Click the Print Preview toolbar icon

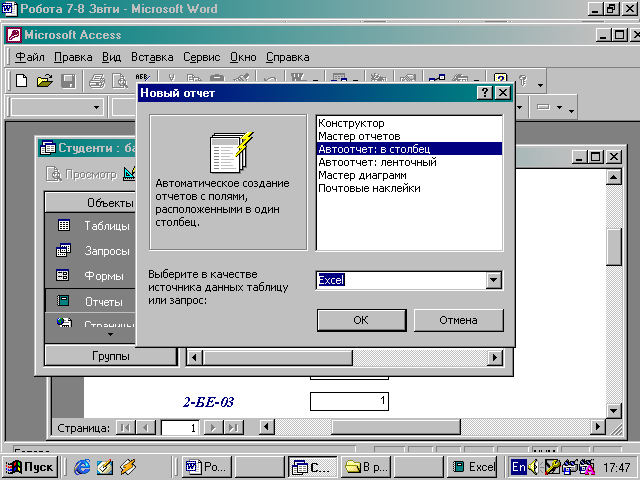120,81
